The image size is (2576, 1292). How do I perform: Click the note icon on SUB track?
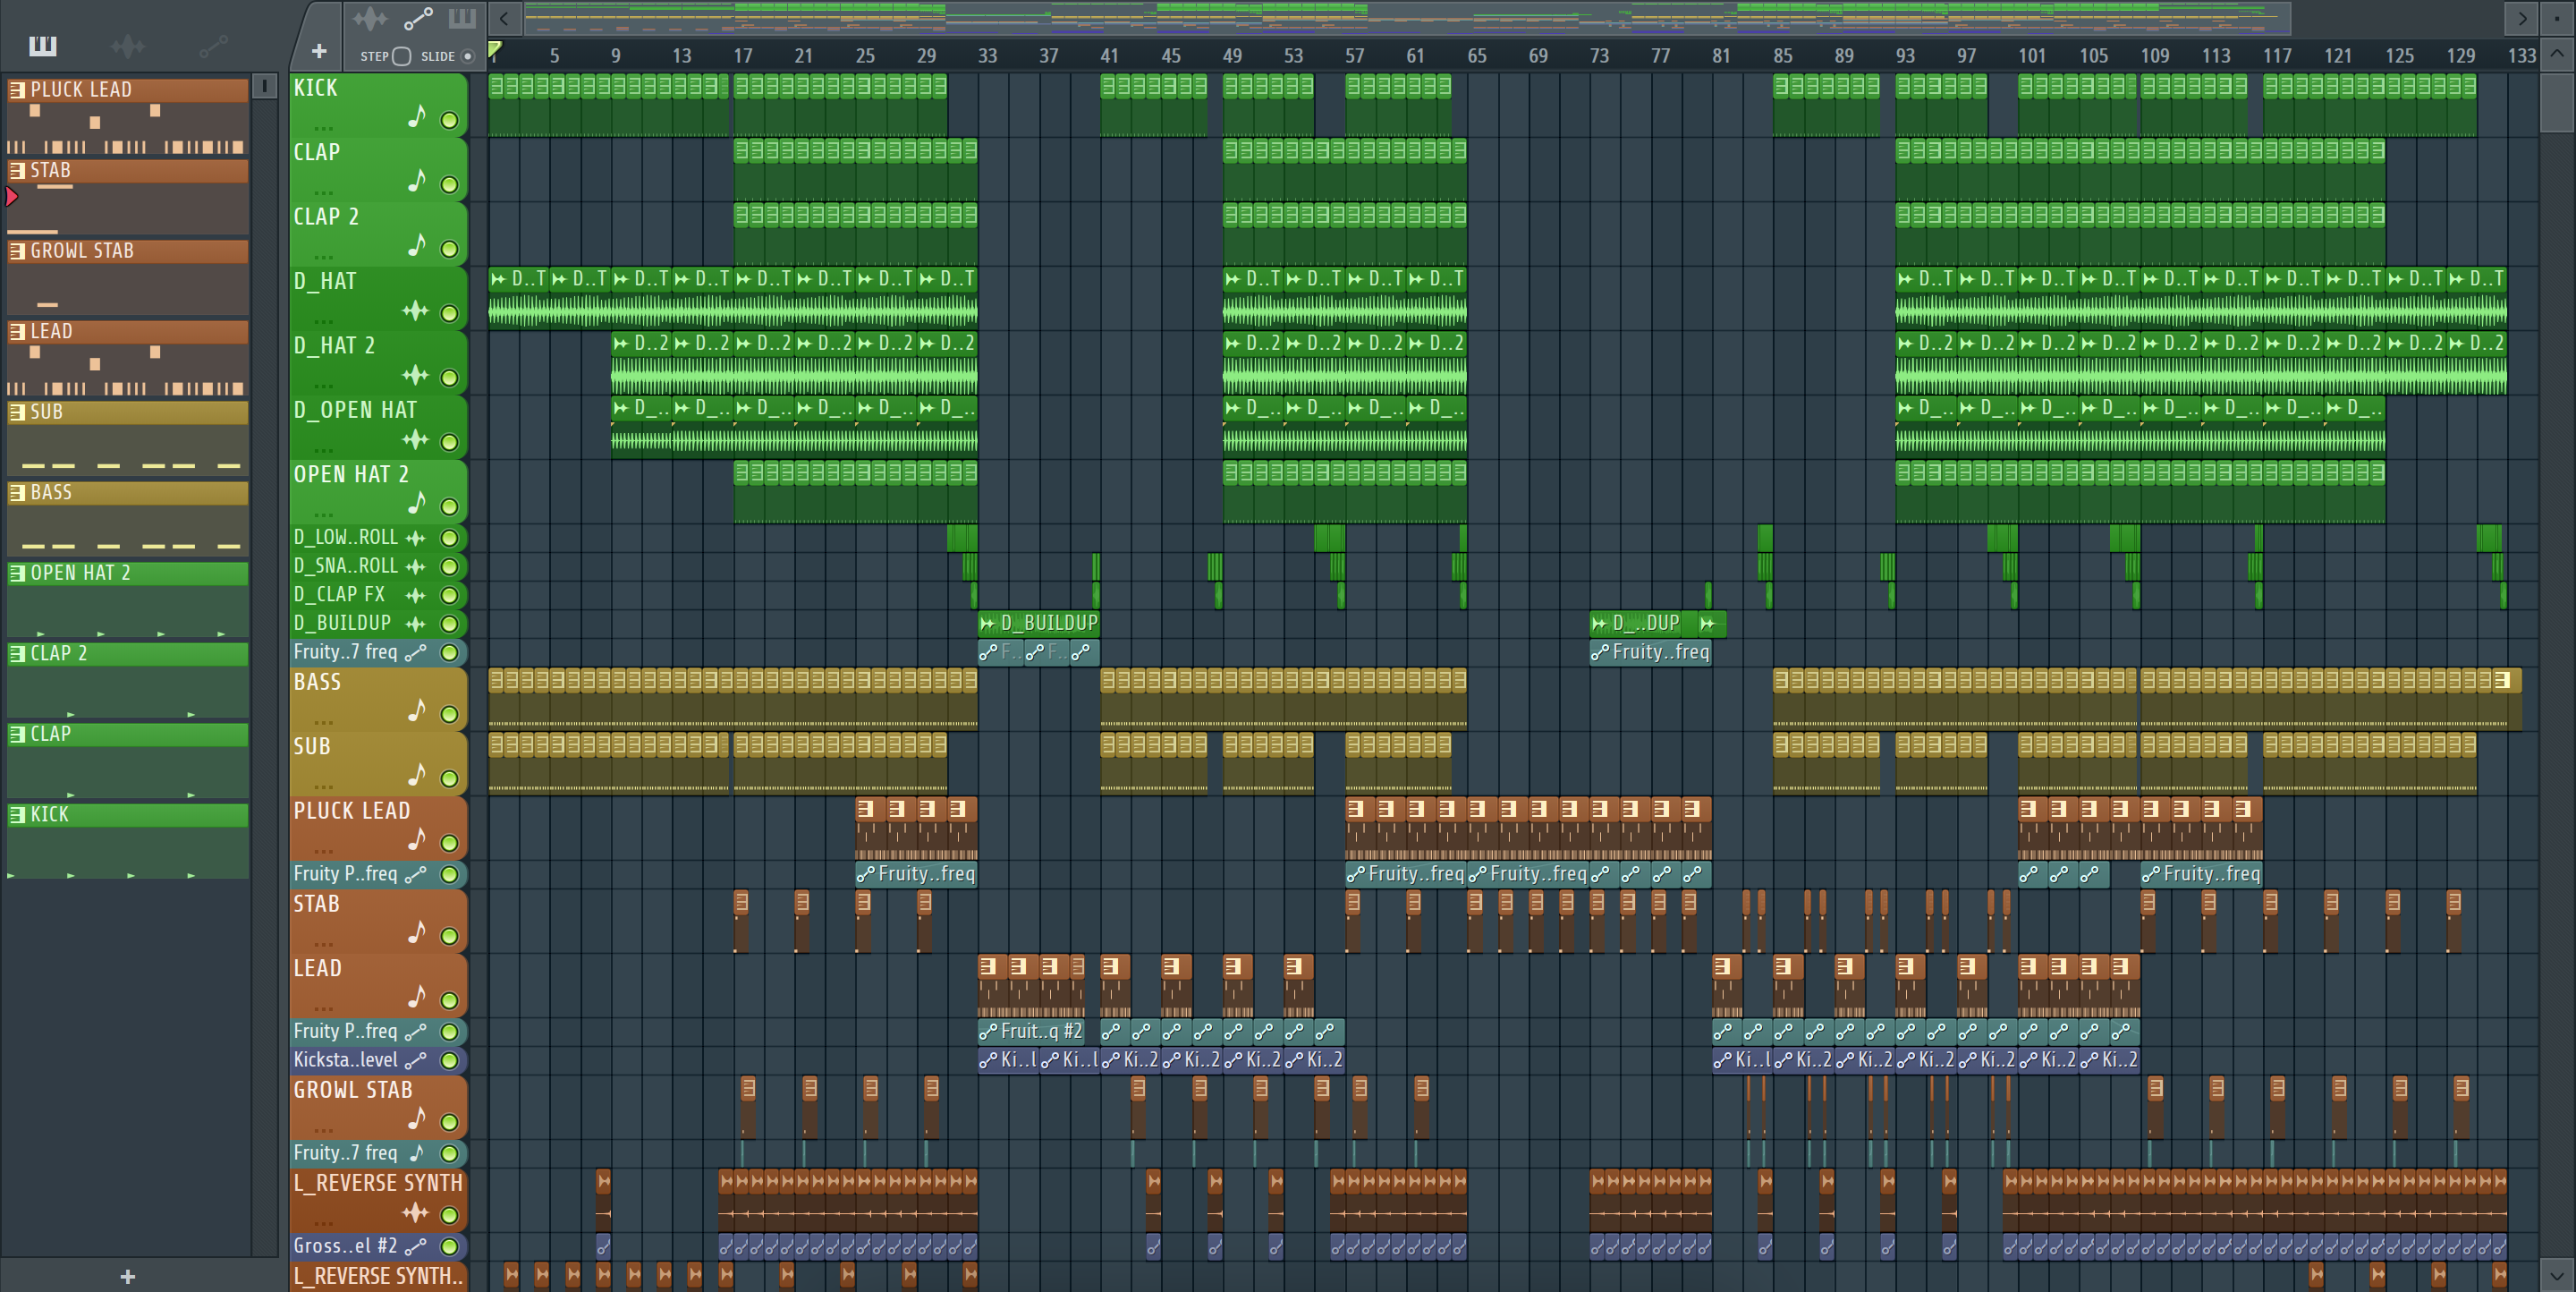coord(417,775)
